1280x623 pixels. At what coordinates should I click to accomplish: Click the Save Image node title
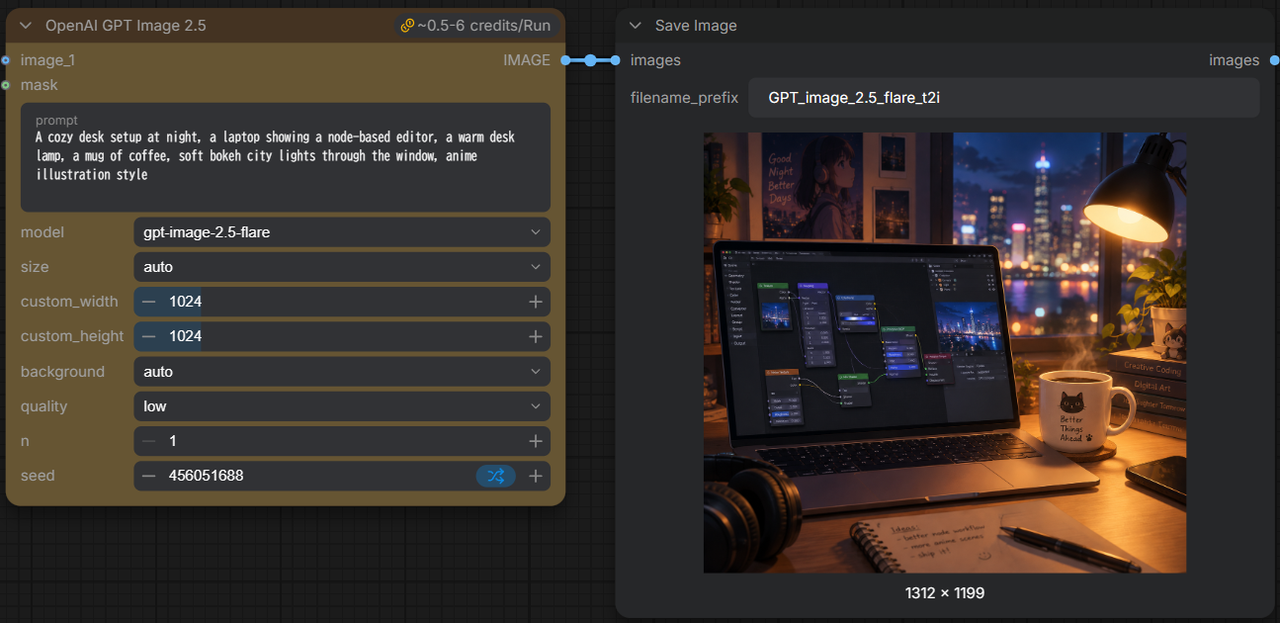click(696, 26)
